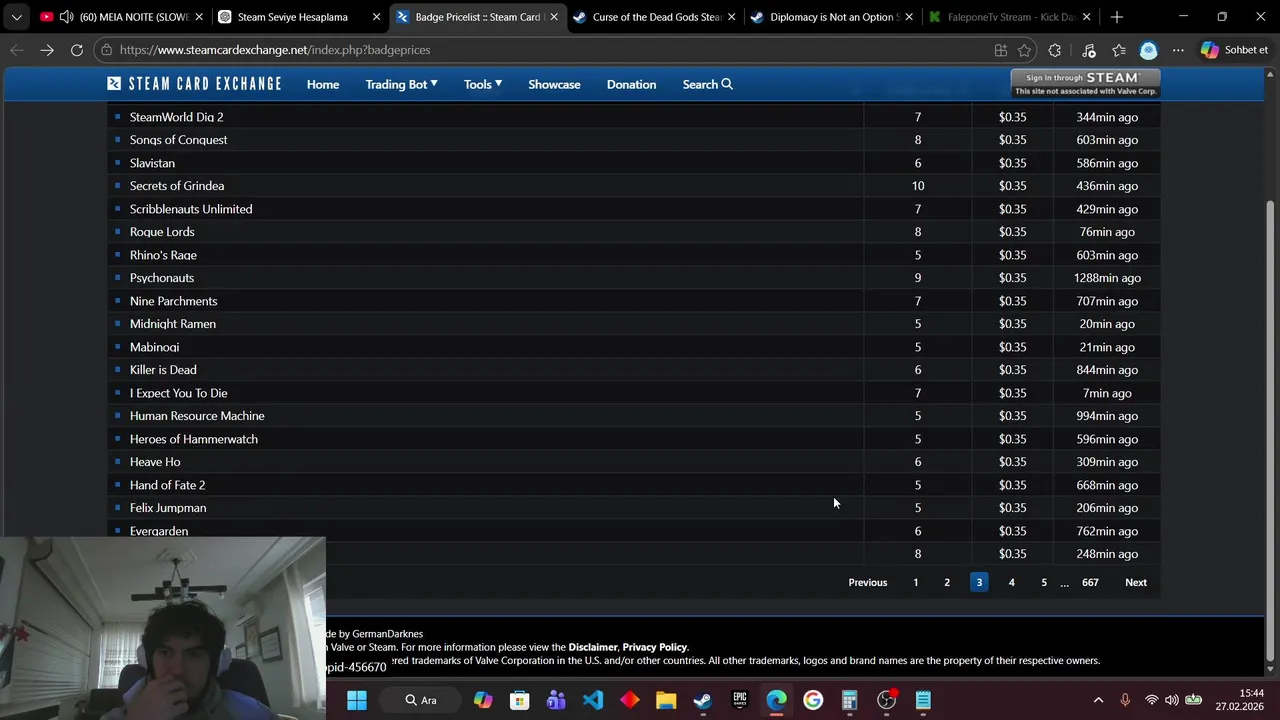Go to page 1 of the pricelist
1280x720 pixels.
tap(915, 582)
